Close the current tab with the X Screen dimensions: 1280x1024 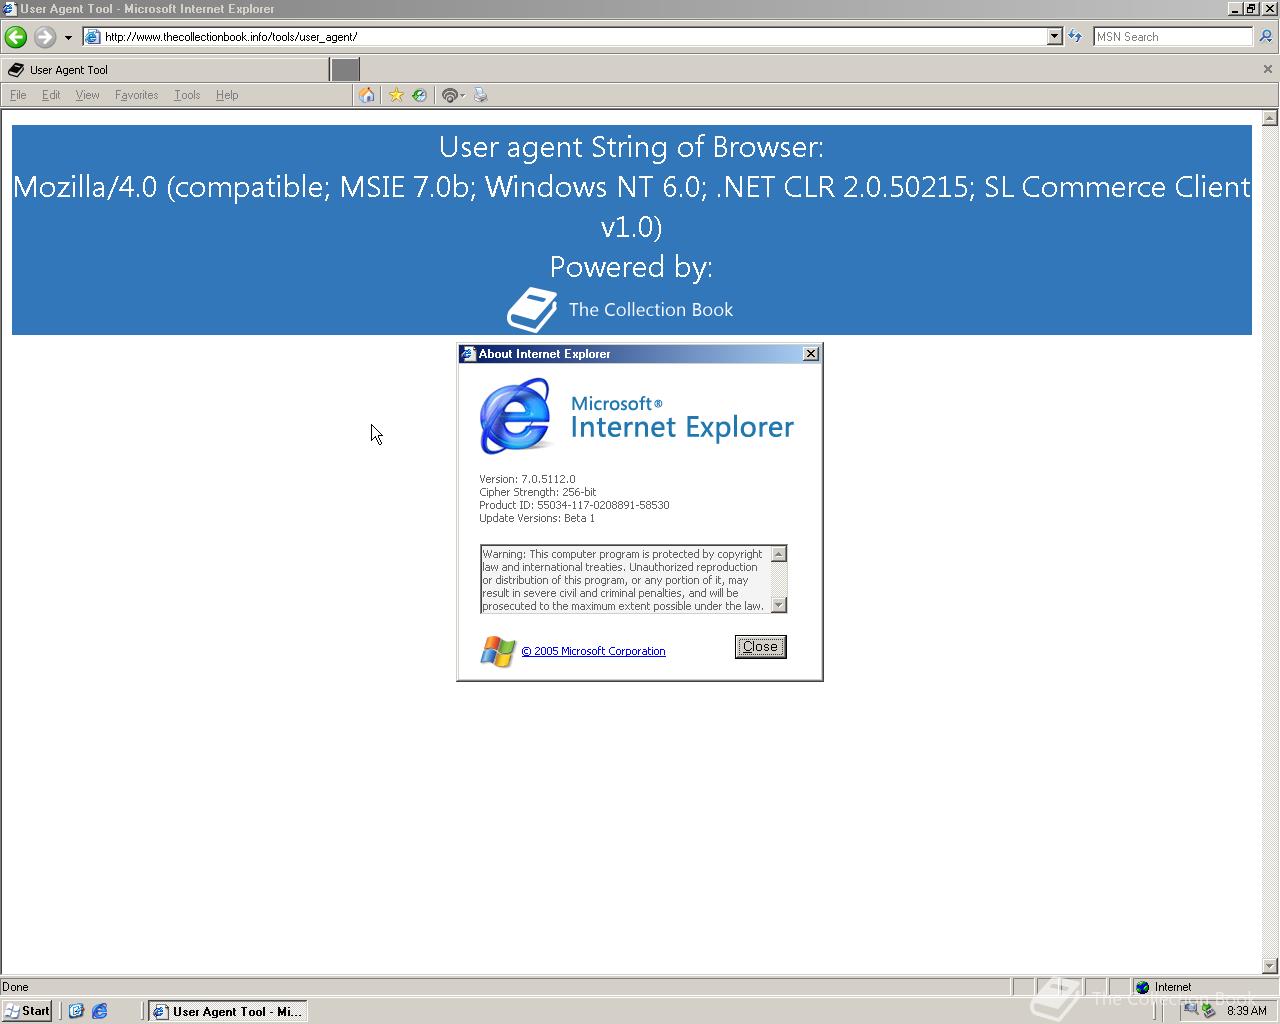pos(1268,69)
